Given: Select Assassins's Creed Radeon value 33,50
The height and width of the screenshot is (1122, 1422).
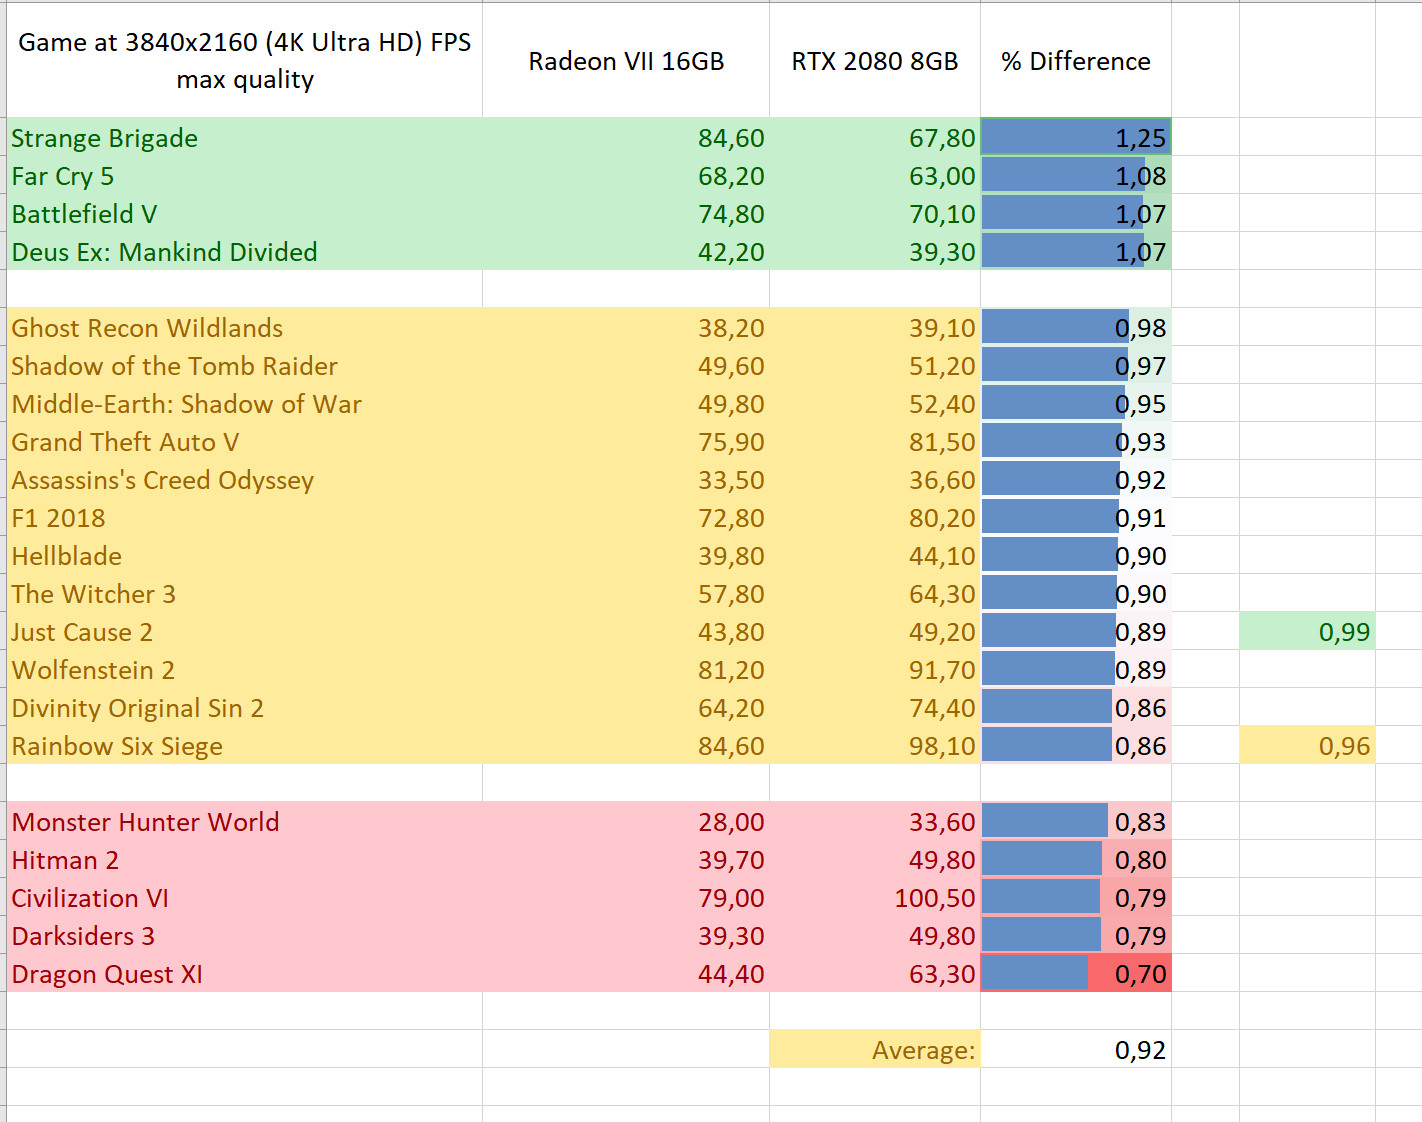Looking at the screenshot, I should (x=626, y=479).
